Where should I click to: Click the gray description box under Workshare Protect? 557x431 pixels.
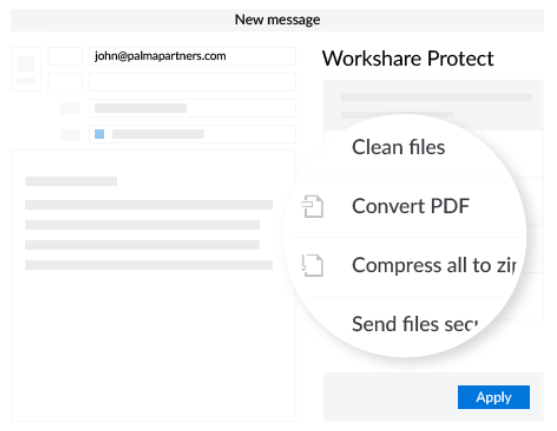point(433,105)
